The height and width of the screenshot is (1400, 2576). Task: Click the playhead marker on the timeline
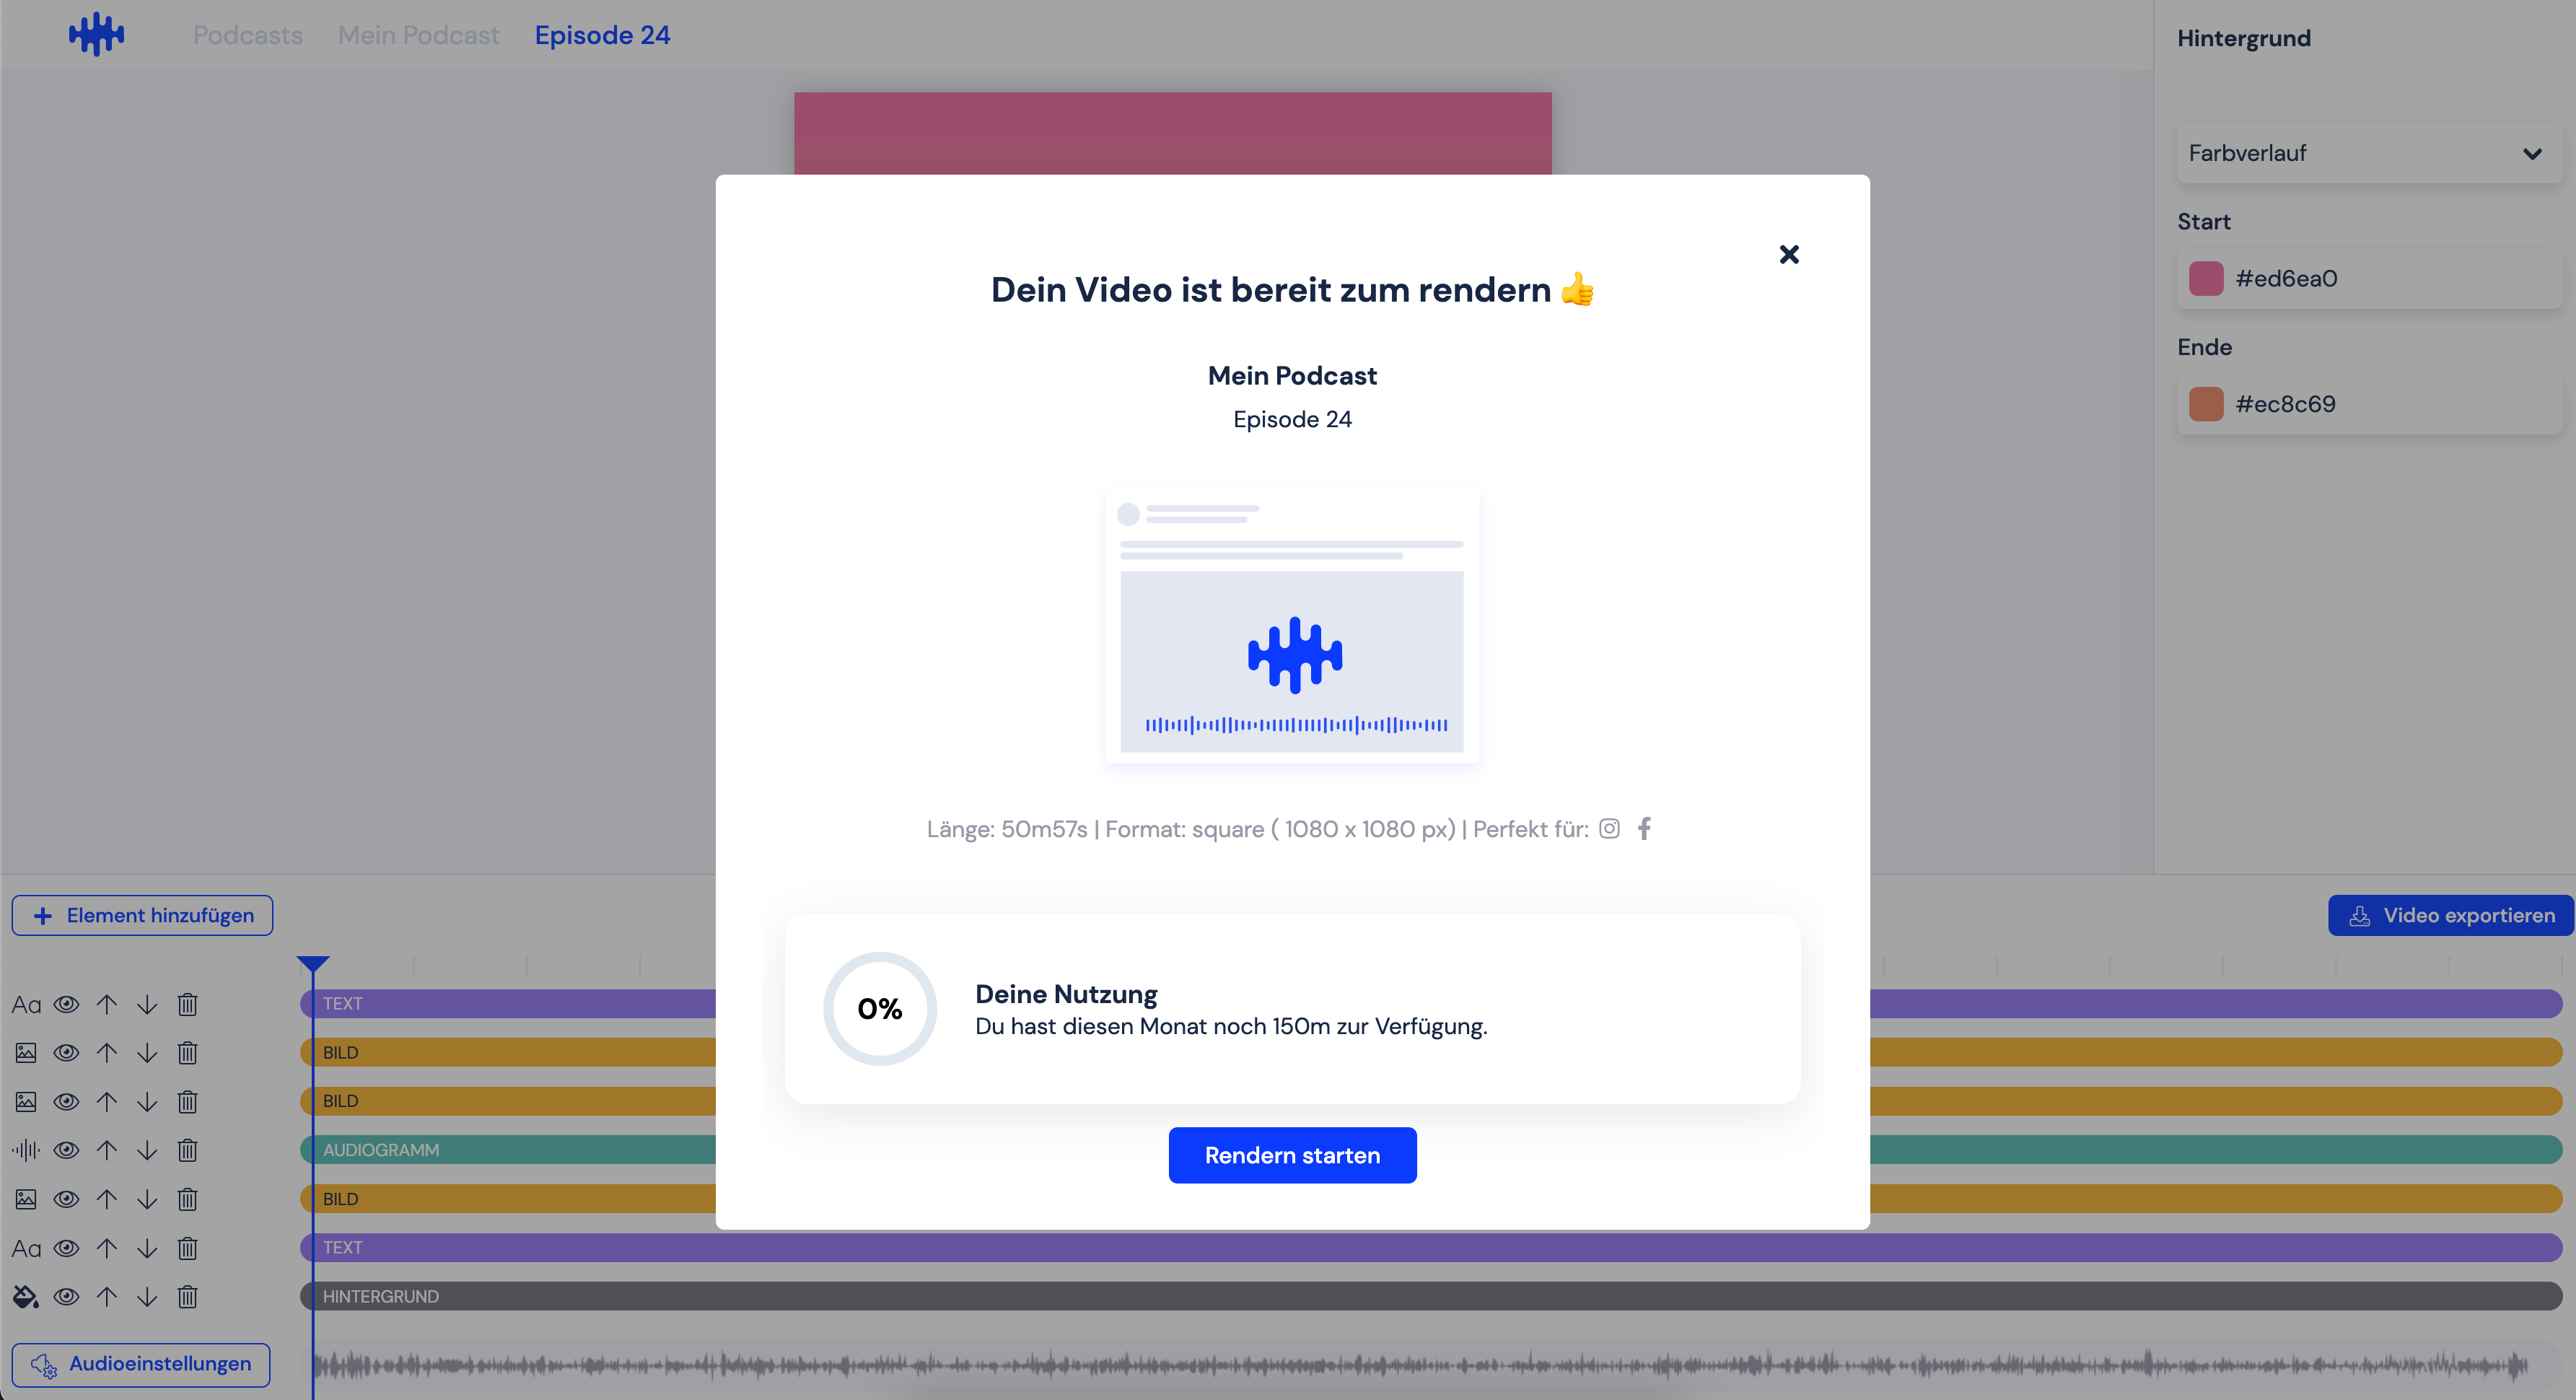click(x=313, y=963)
